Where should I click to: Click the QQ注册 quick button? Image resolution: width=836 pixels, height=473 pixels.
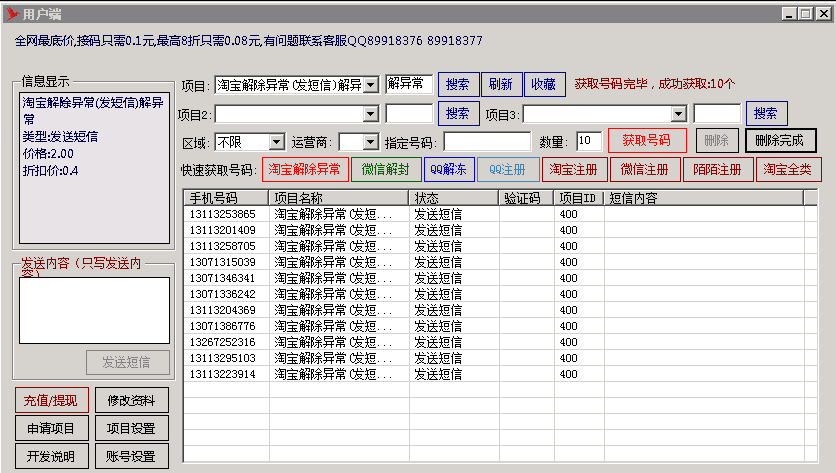[508, 170]
